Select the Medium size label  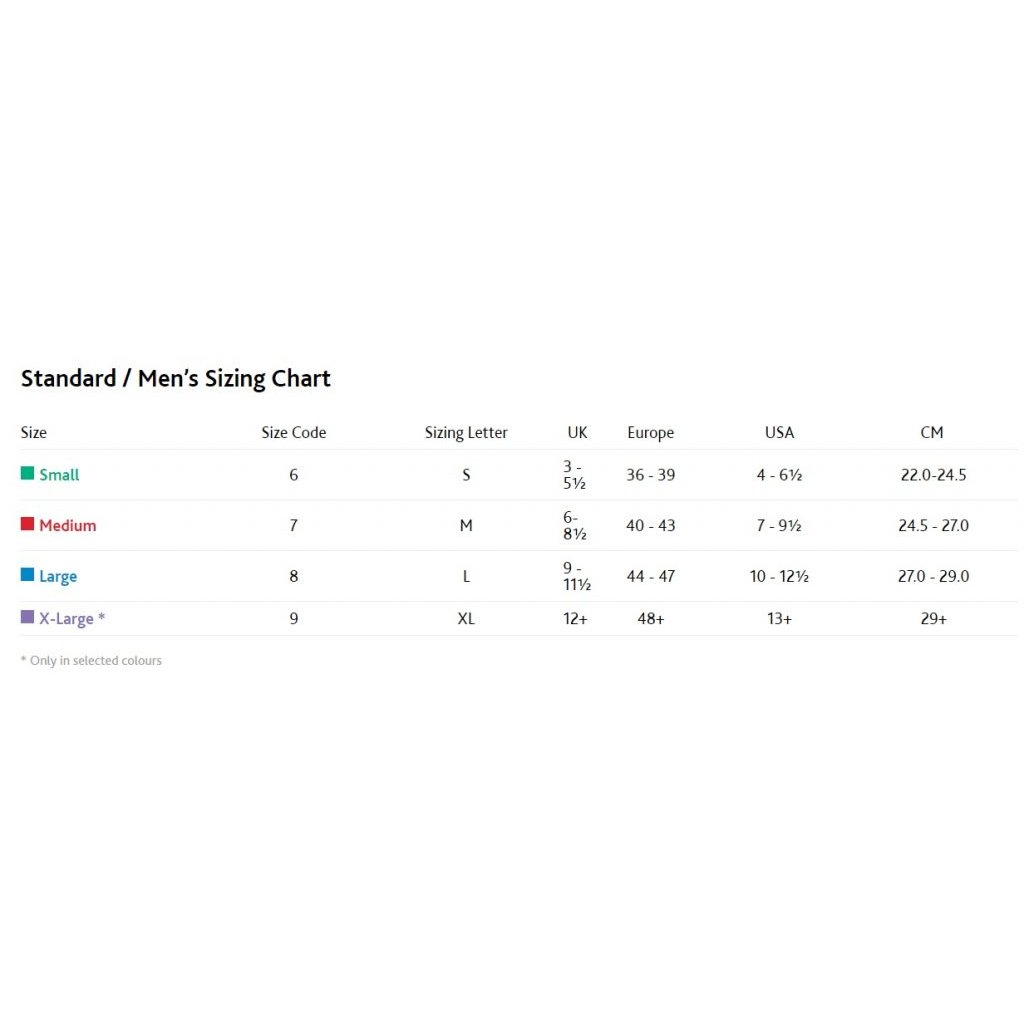point(68,526)
